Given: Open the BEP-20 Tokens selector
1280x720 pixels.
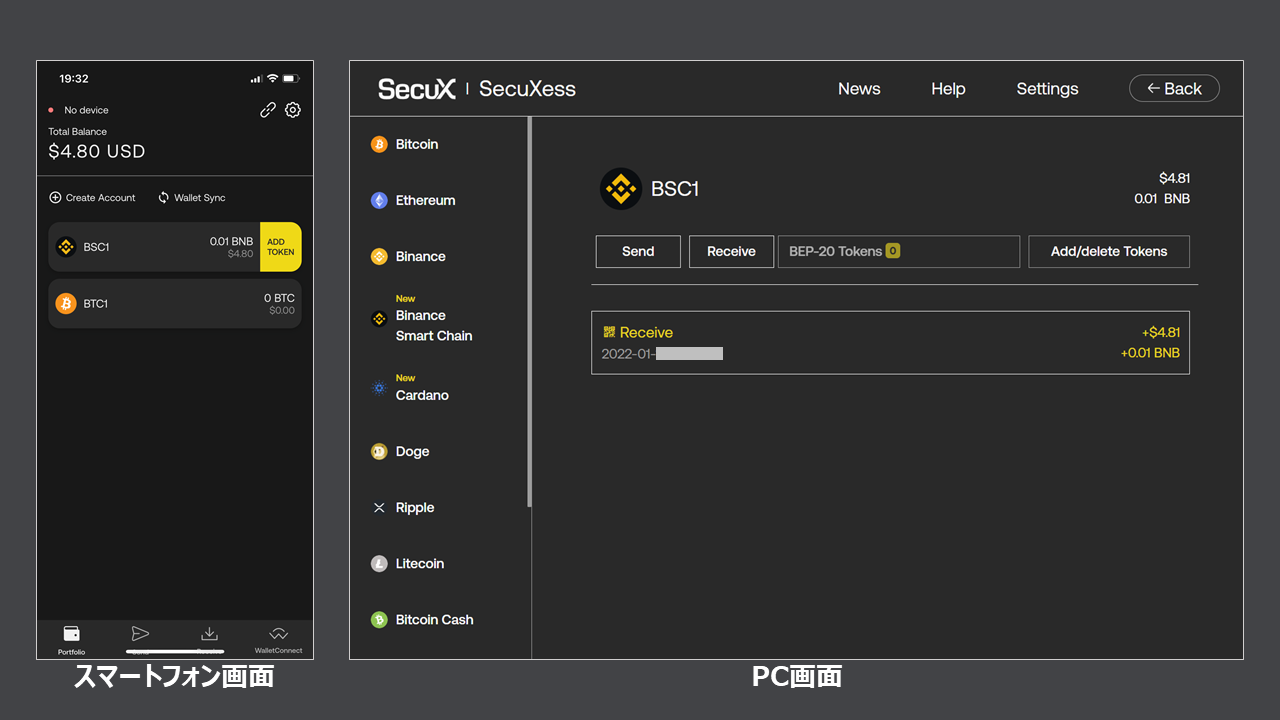Looking at the screenshot, I should 899,251.
